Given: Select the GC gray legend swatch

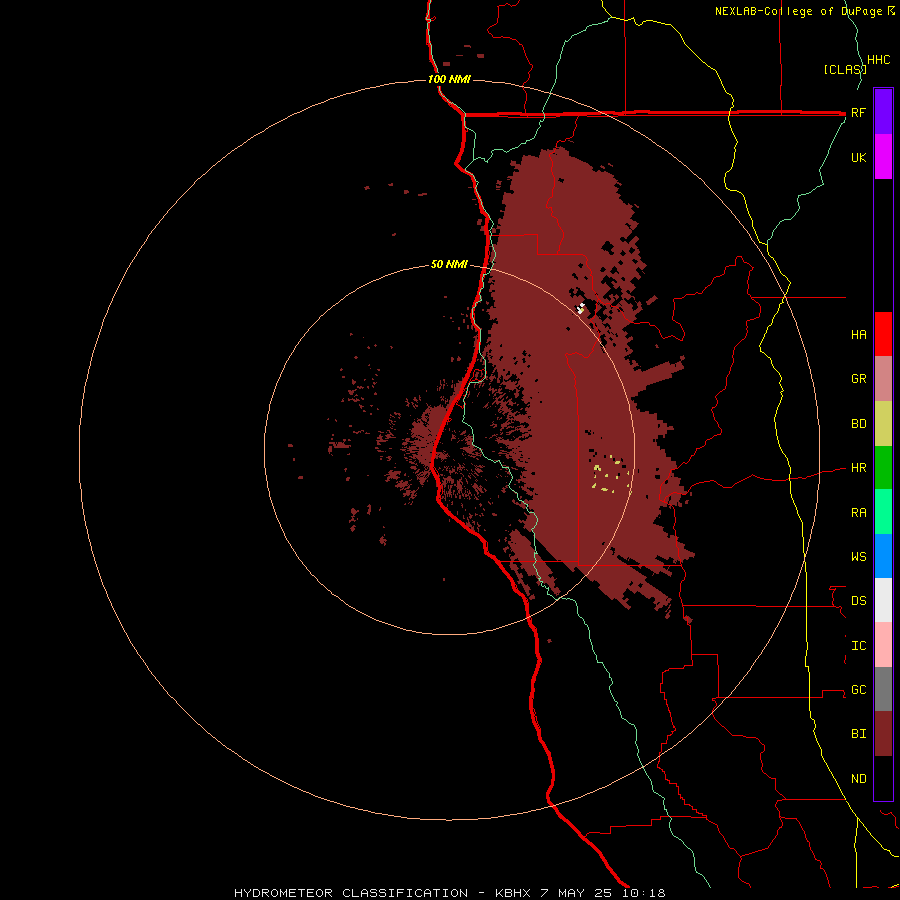Looking at the screenshot, I should click(x=883, y=689).
